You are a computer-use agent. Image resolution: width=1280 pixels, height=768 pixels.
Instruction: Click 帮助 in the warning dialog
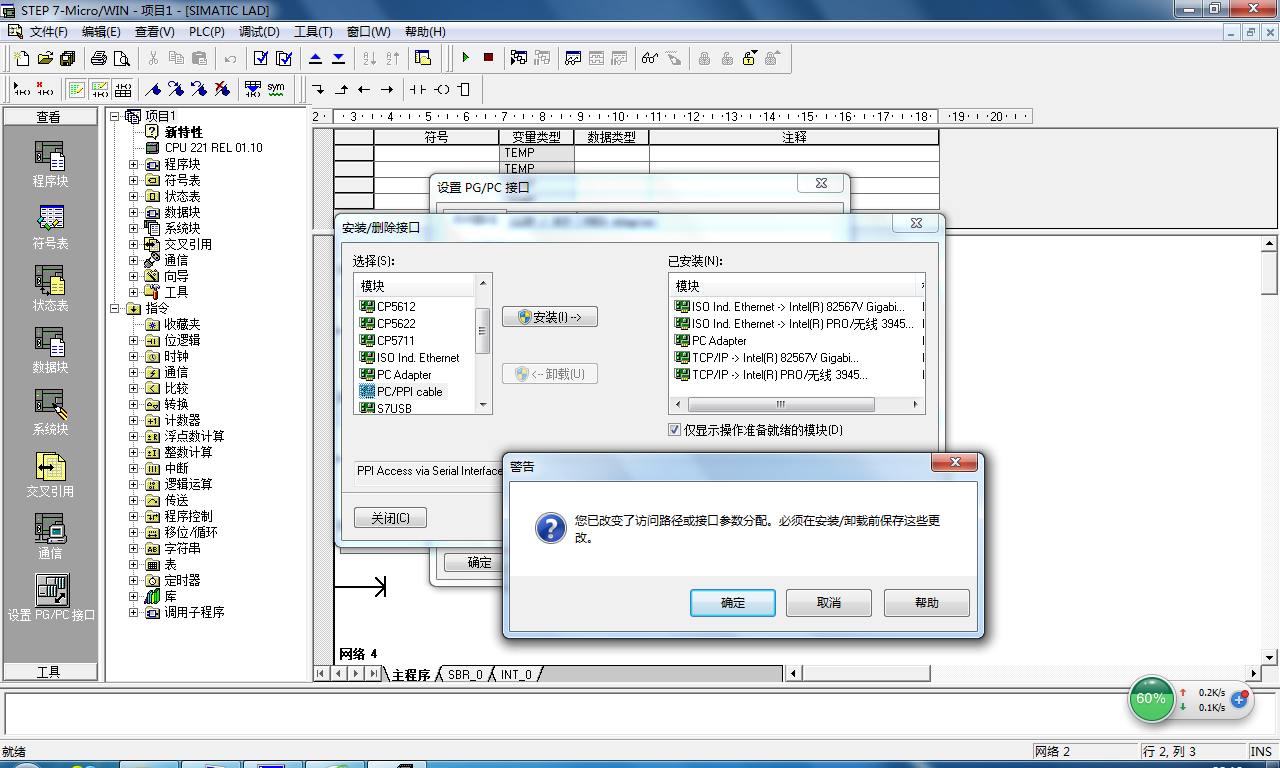[927, 603]
